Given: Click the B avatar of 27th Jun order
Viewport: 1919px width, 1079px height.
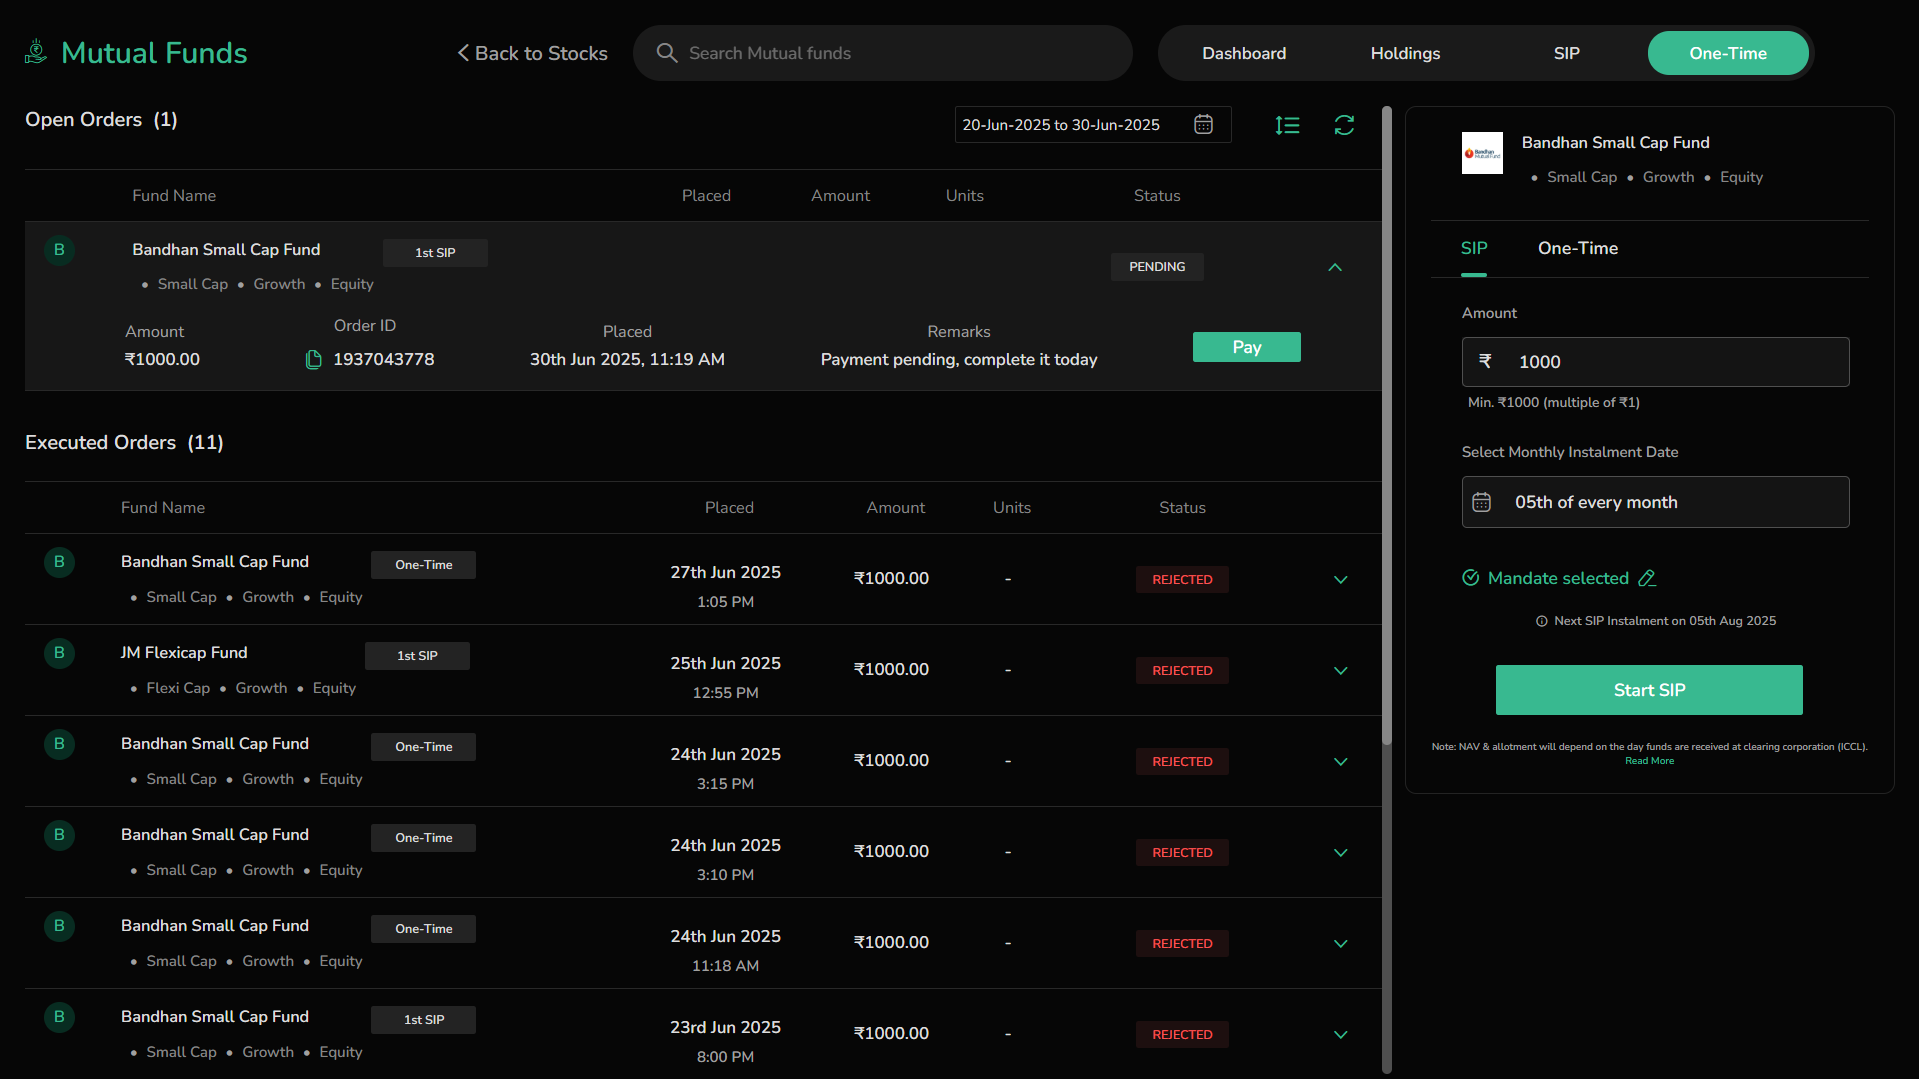Looking at the screenshot, I should pos(59,562).
